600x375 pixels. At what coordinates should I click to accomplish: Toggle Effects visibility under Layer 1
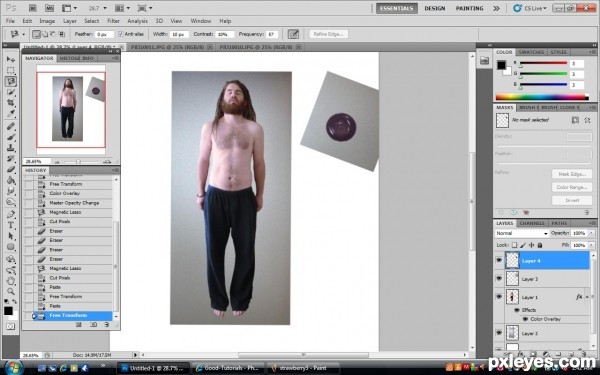517,310
